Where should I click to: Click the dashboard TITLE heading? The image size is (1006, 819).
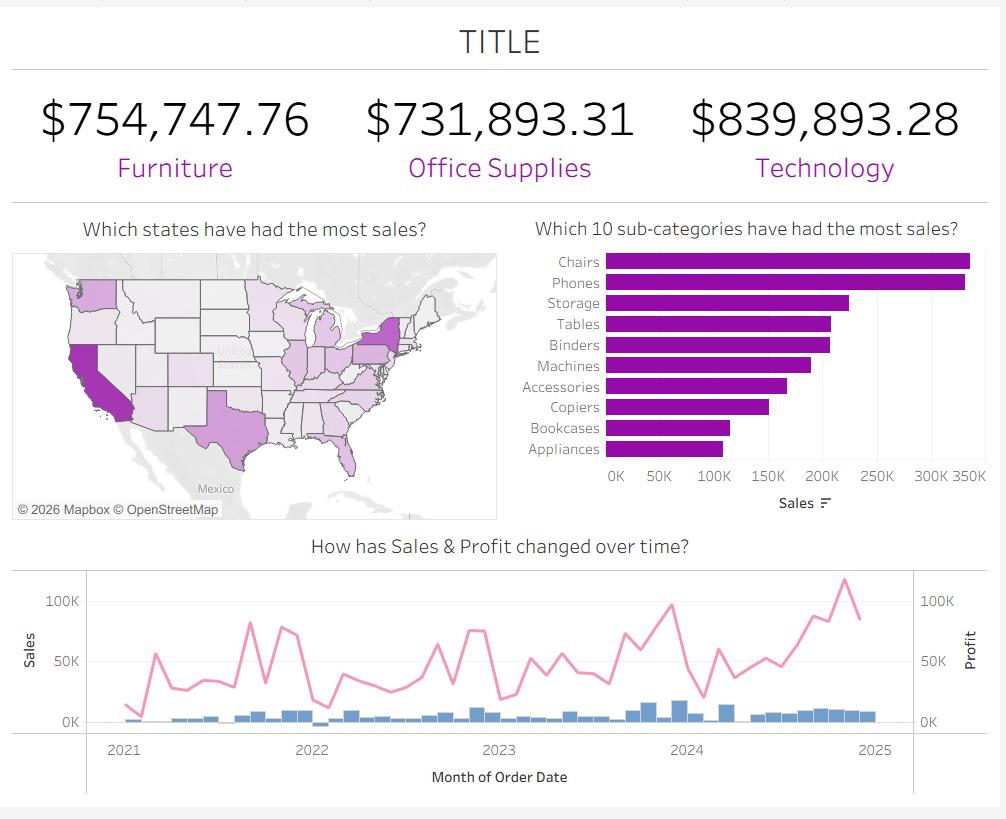499,42
